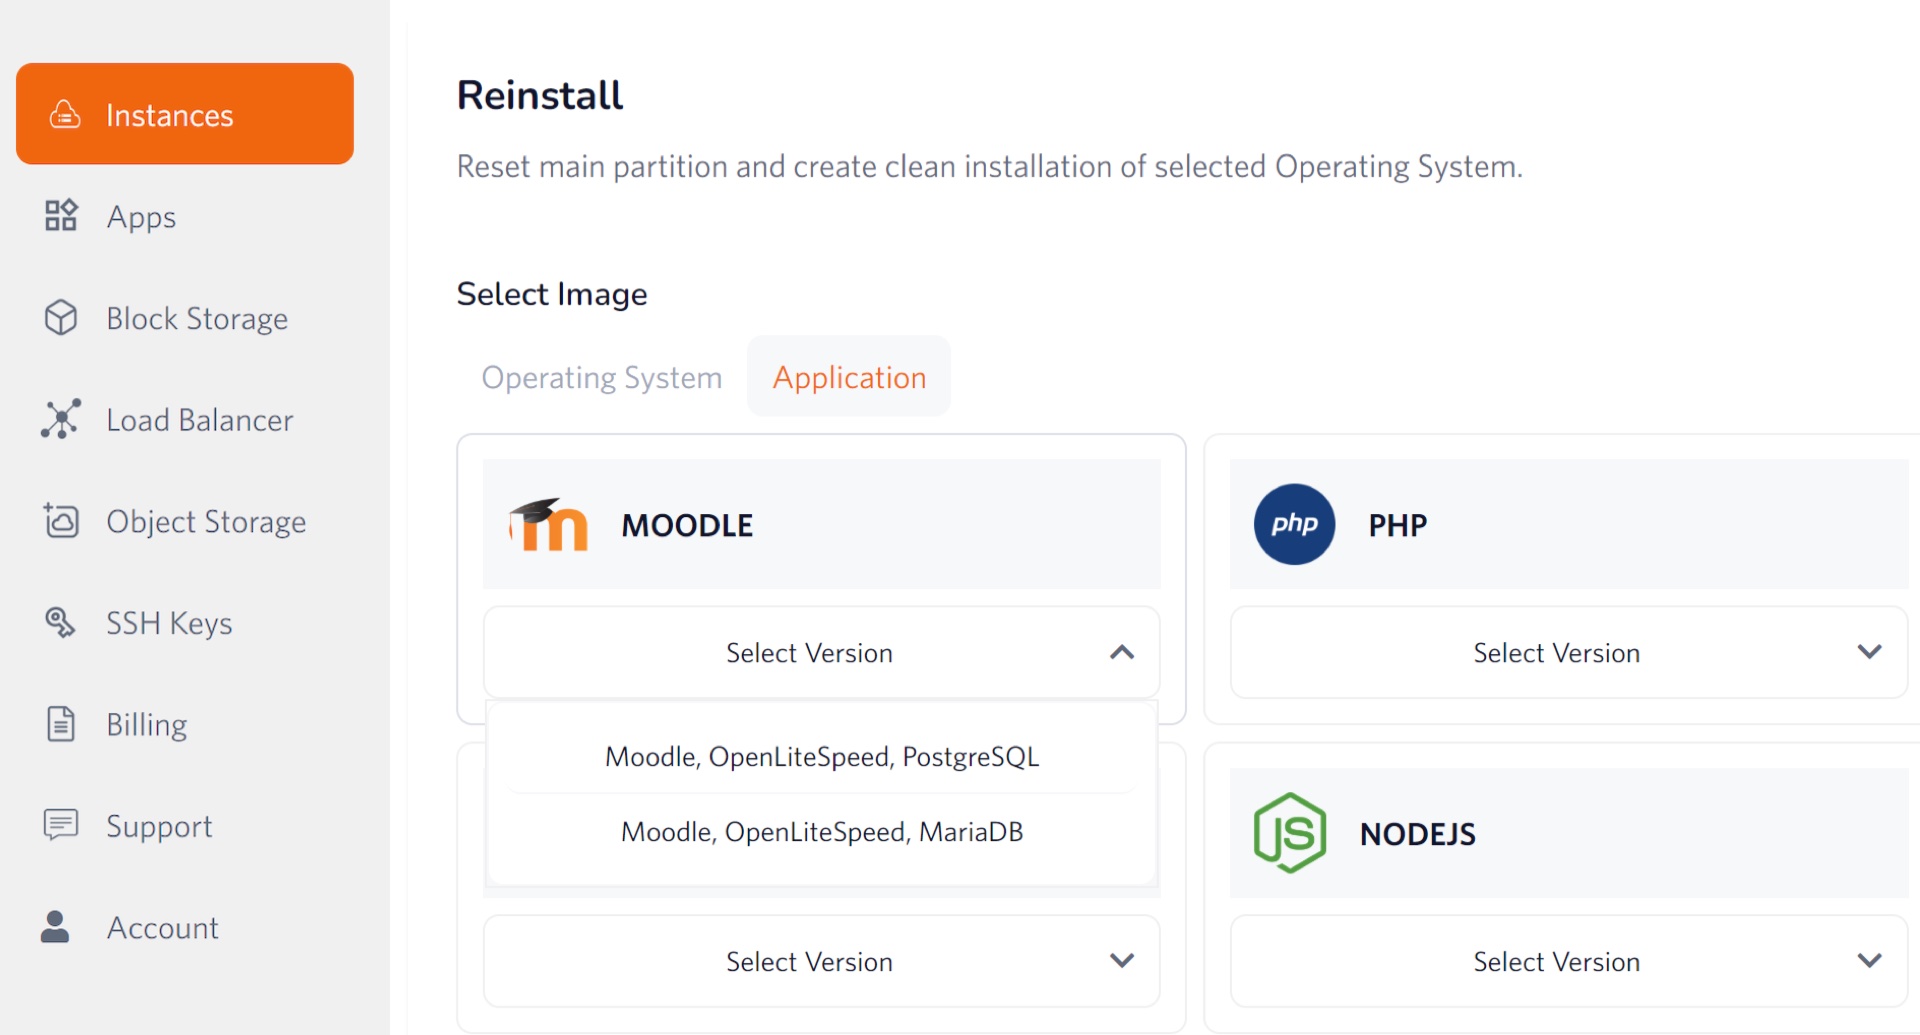
Task: Choose Moodle, OpenLiteSpeed, MariaDB option
Action: click(x=821, y=832)
